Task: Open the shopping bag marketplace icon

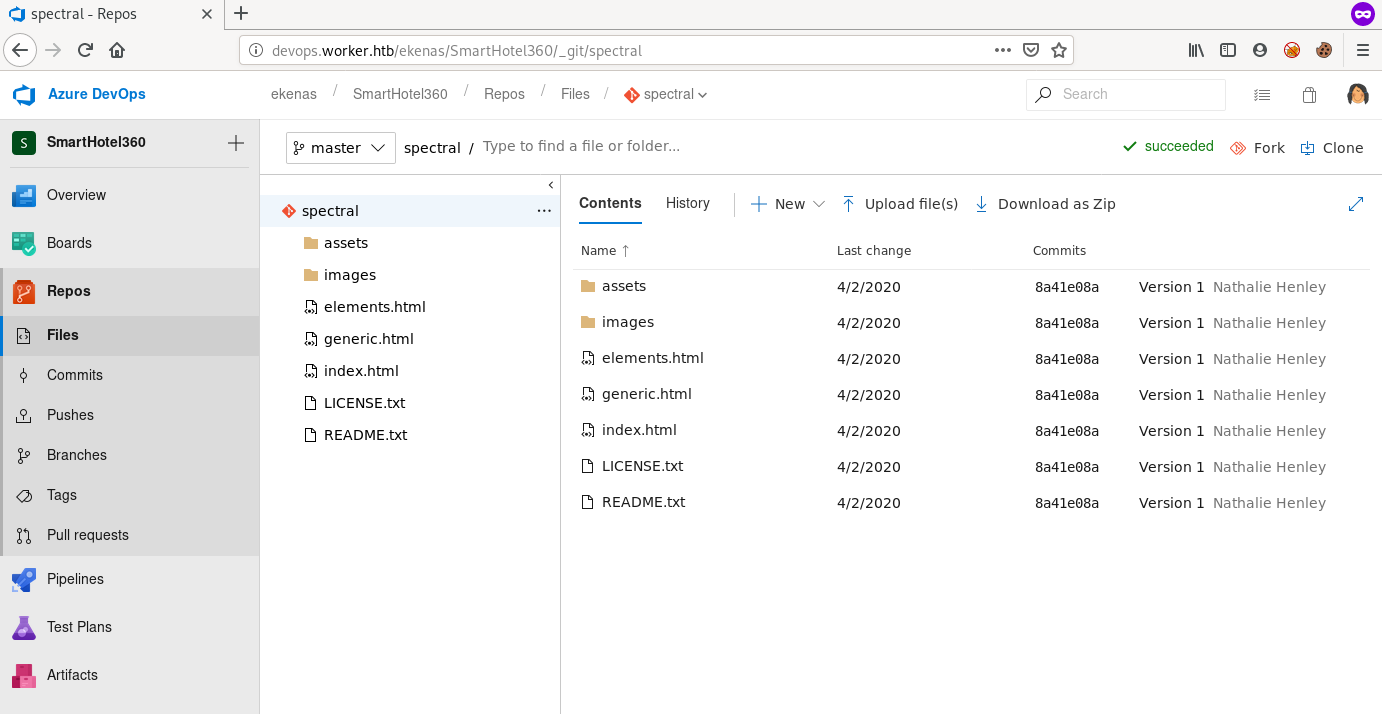Action: (x=1309, y=95)
